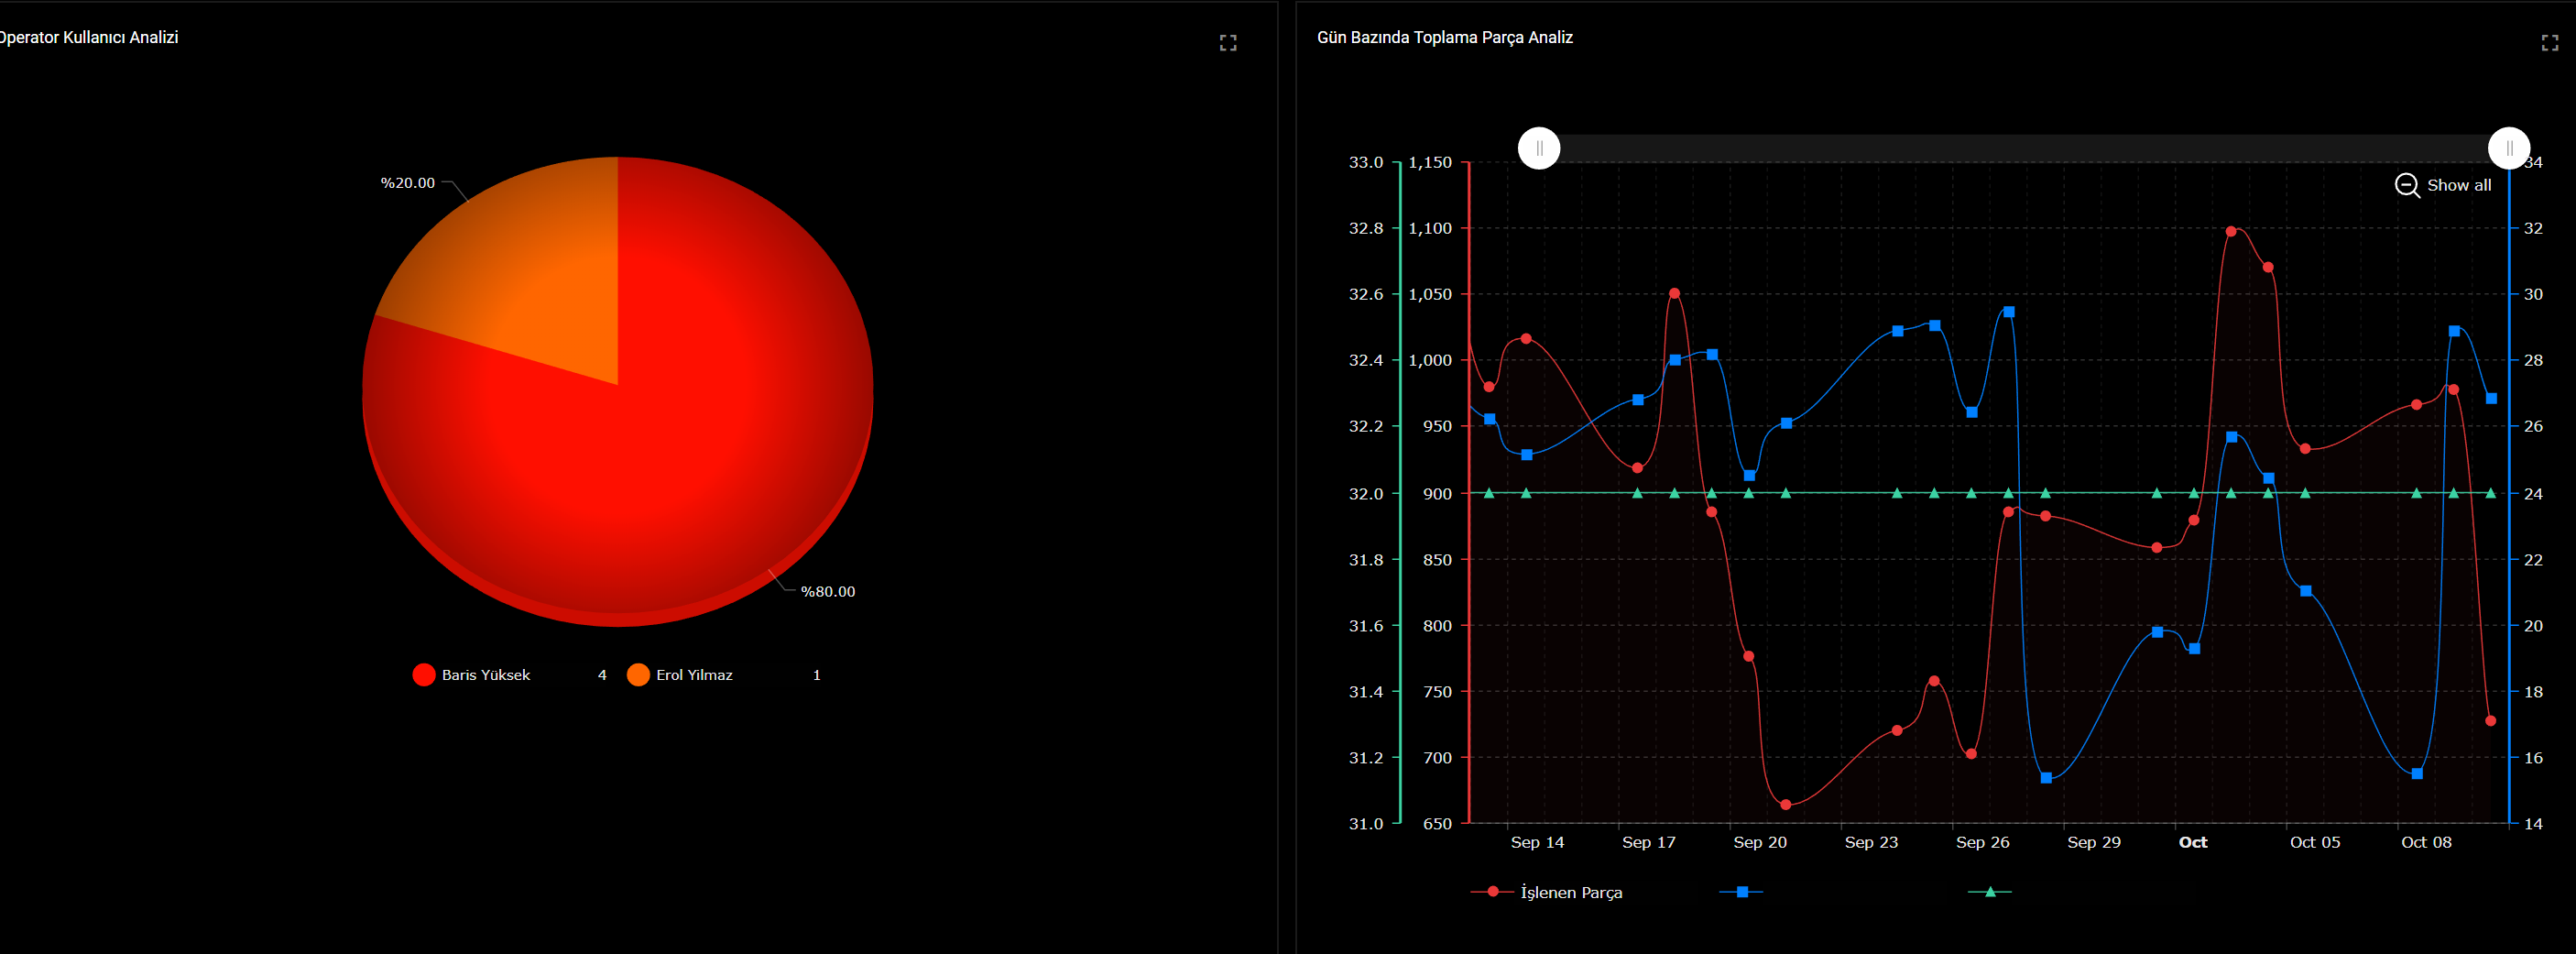Click the Gün Bazında Toplama Parça Analiz title
Screen dimensions: 2576x954
(1444, 37)
